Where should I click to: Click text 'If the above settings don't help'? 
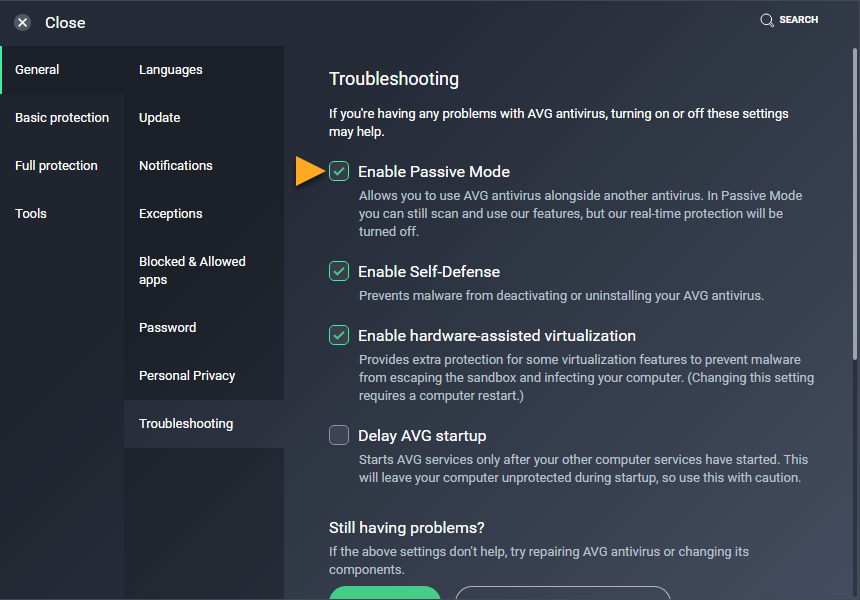tap(418, 551)
